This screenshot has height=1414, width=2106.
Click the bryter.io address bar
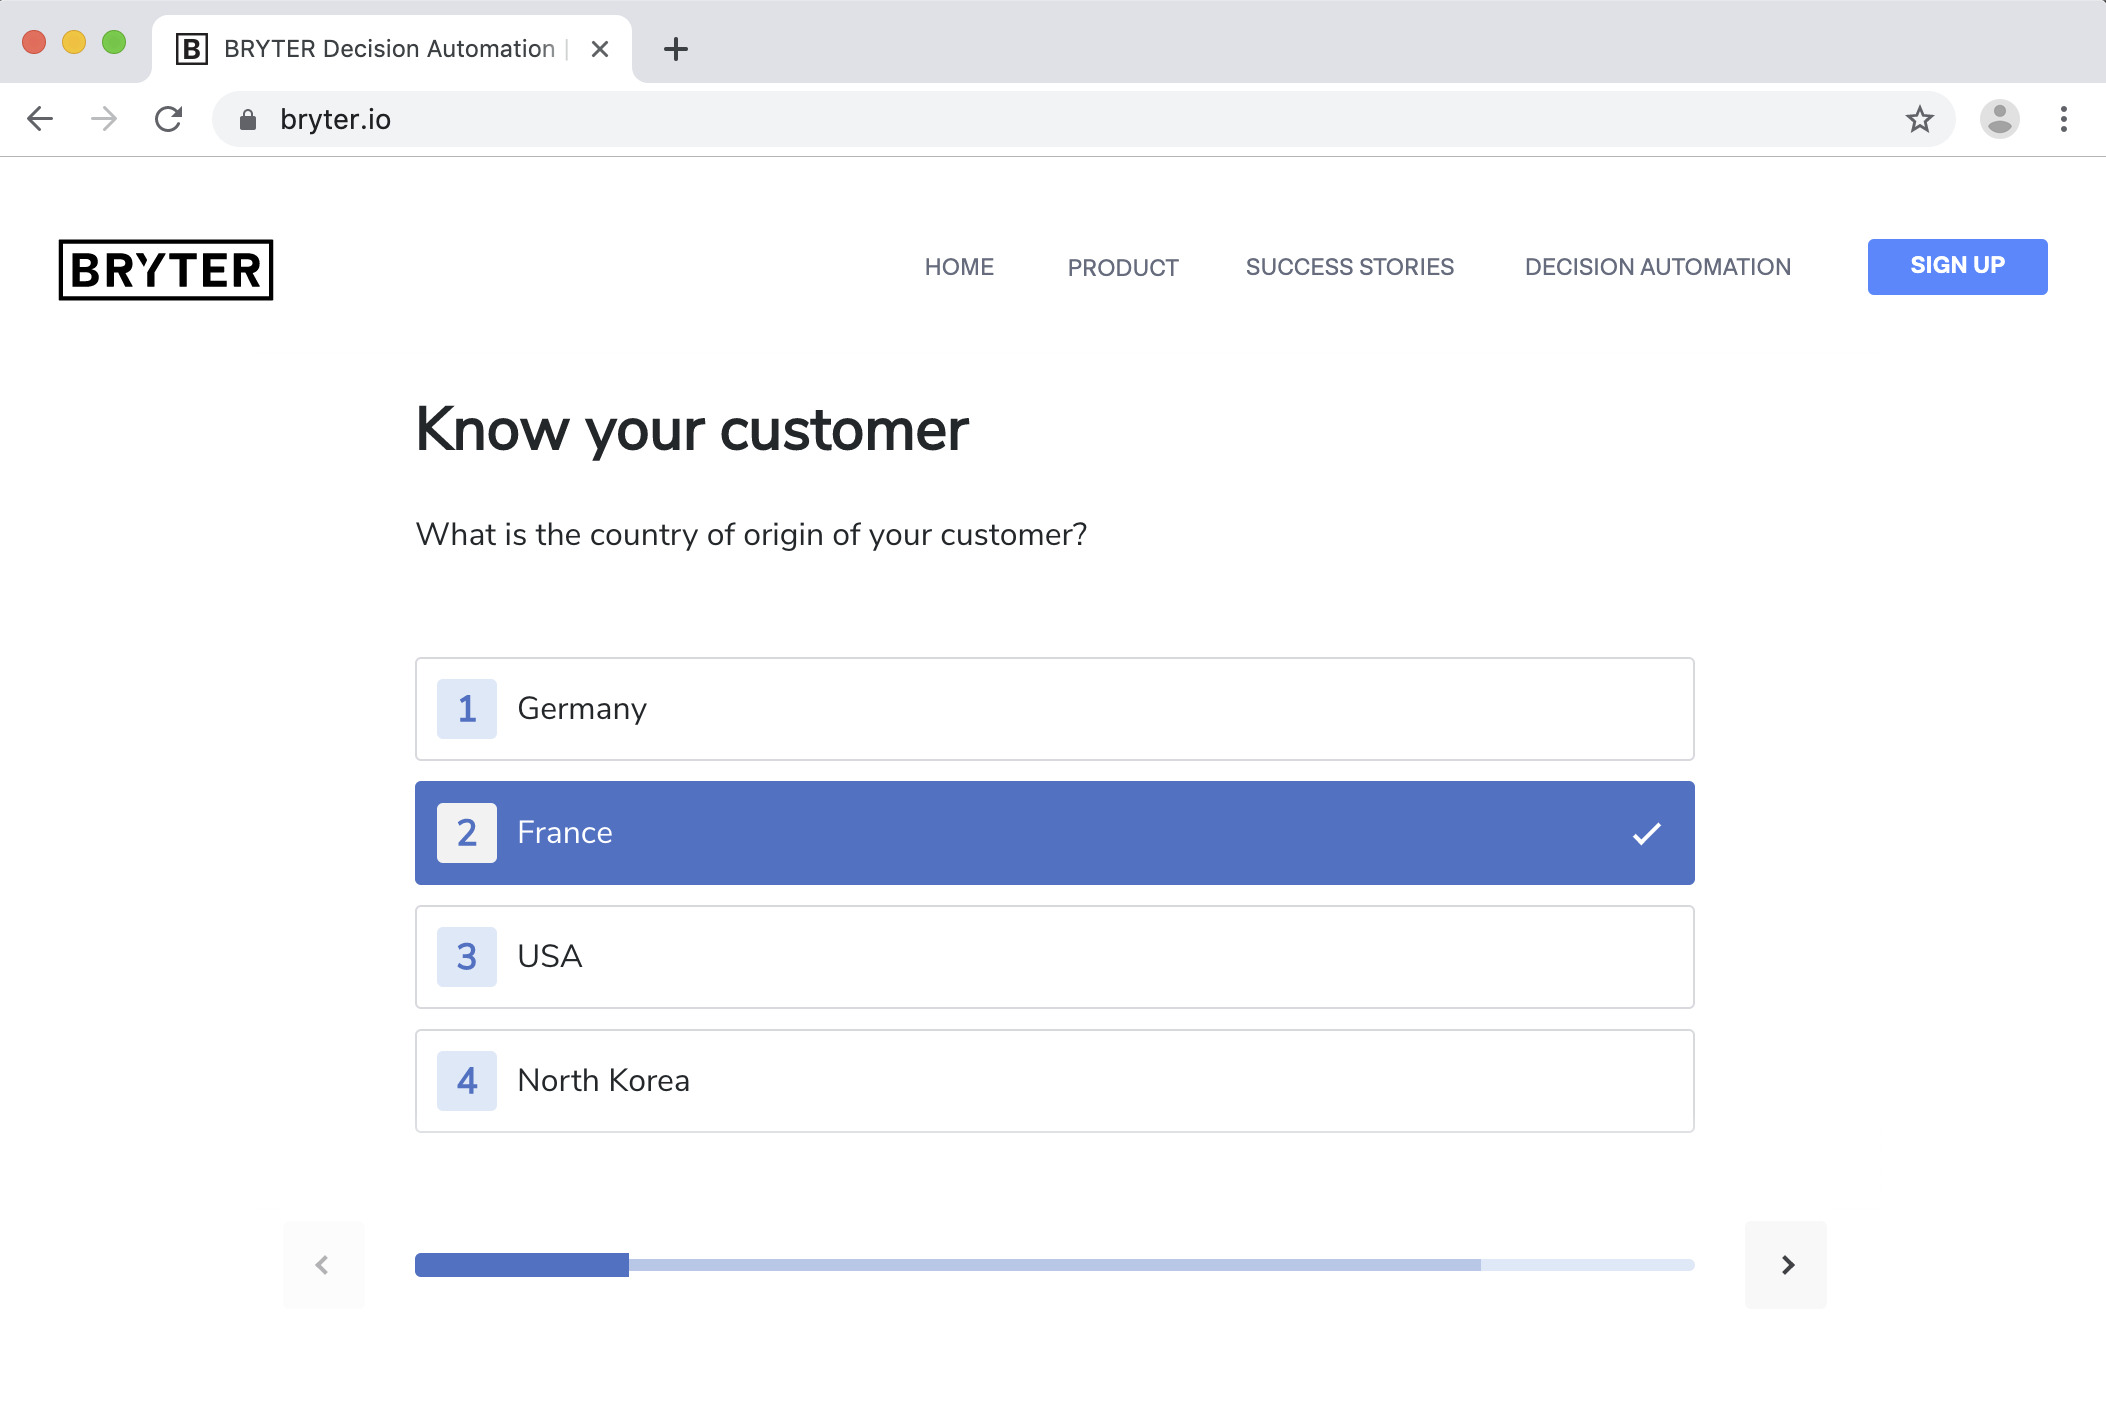[1084, 119]
